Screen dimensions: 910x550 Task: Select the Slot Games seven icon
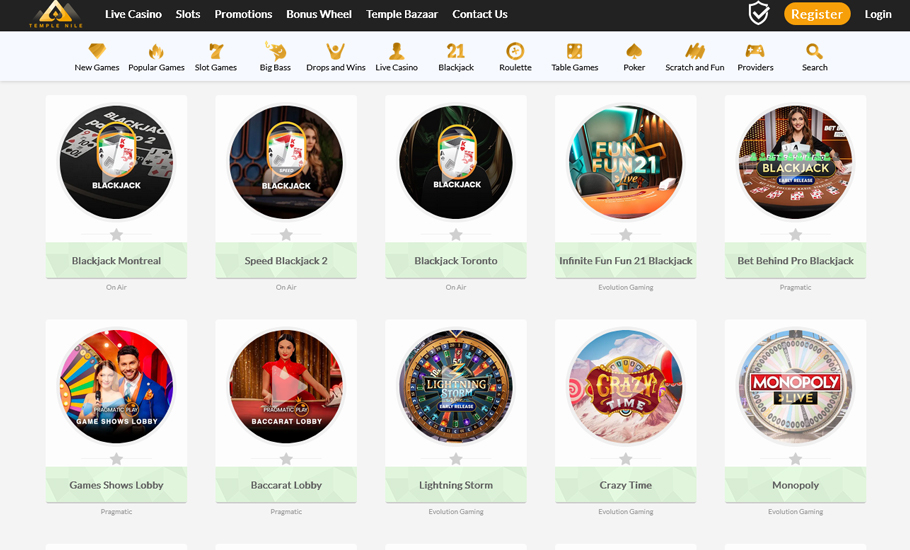216,51
